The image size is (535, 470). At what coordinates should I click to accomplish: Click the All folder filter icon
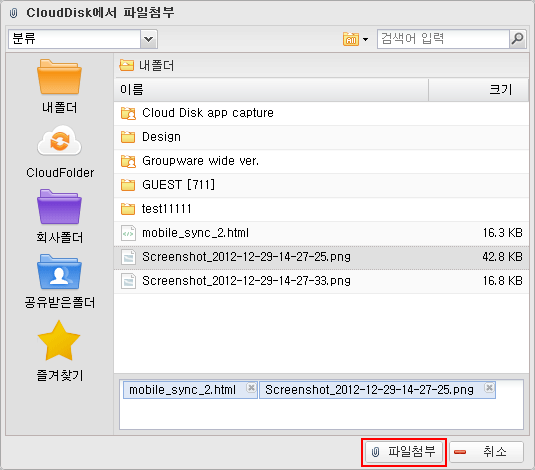point(351,39)
